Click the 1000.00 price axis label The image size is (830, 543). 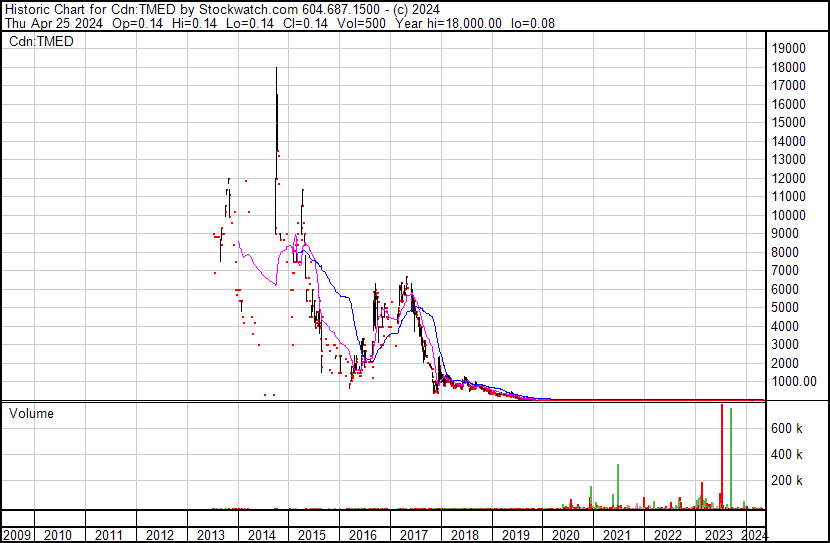[x=794, y=382]
